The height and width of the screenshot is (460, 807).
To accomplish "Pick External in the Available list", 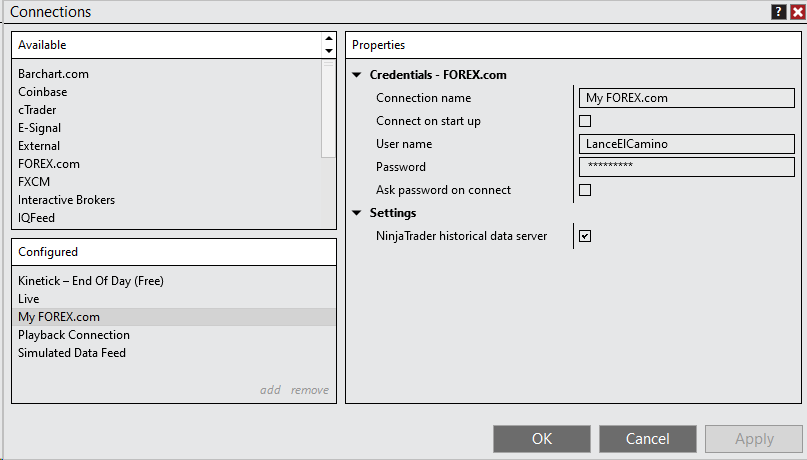I will tap(168, 146).
